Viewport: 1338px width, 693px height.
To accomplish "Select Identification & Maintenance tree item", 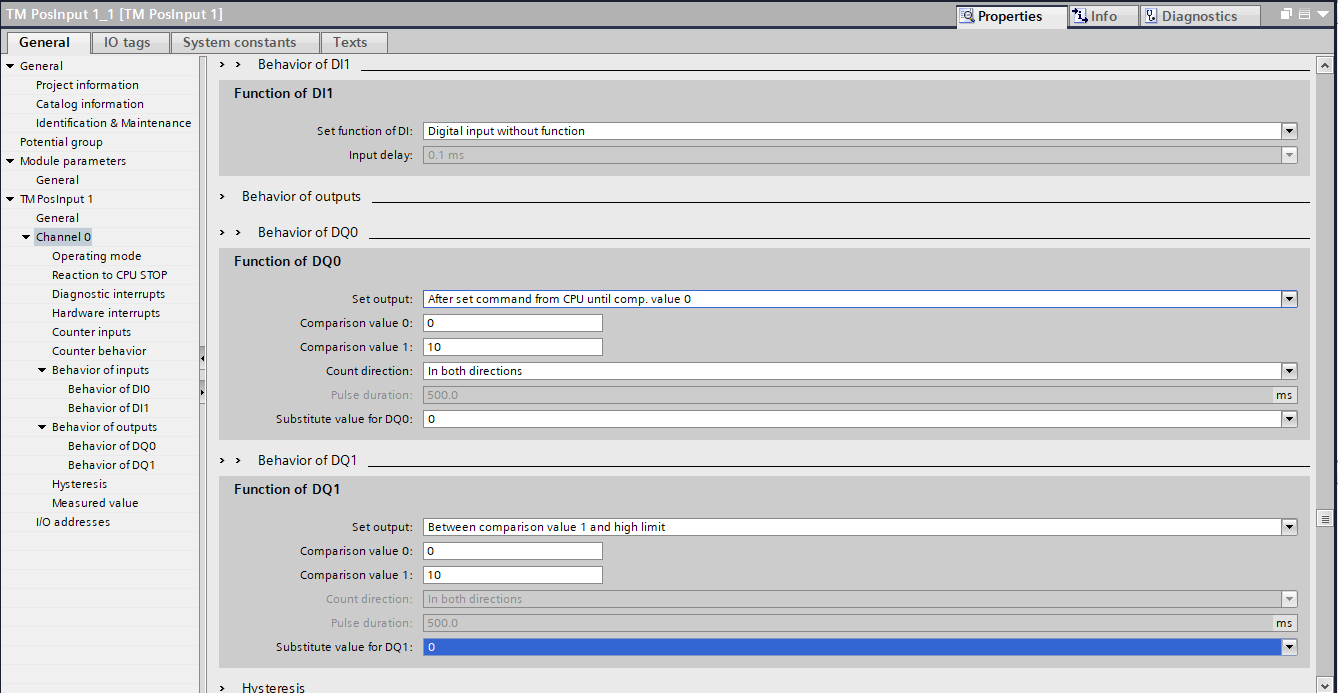I will [113, 123].
